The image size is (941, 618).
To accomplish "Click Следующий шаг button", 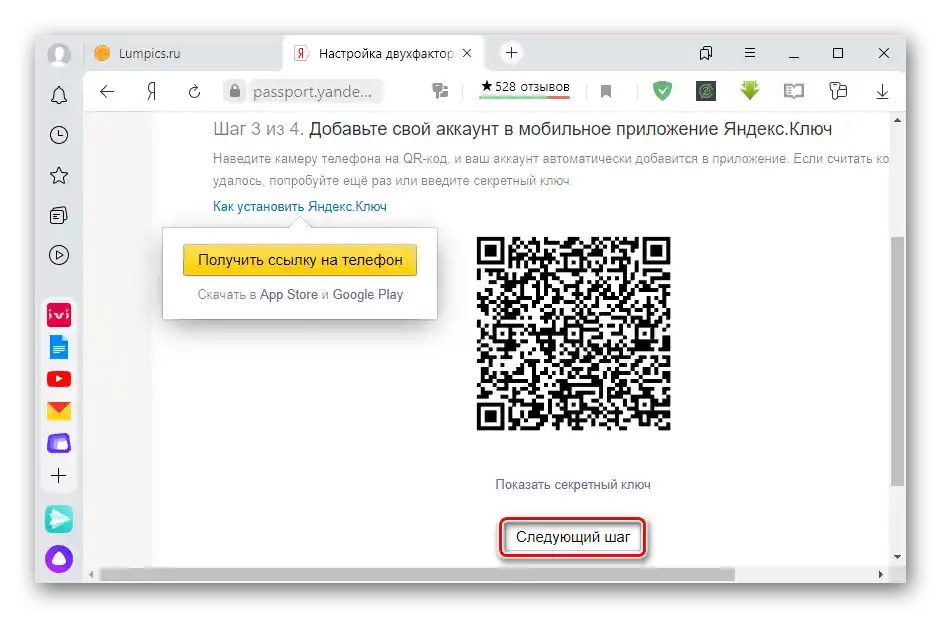I will 573,537.
